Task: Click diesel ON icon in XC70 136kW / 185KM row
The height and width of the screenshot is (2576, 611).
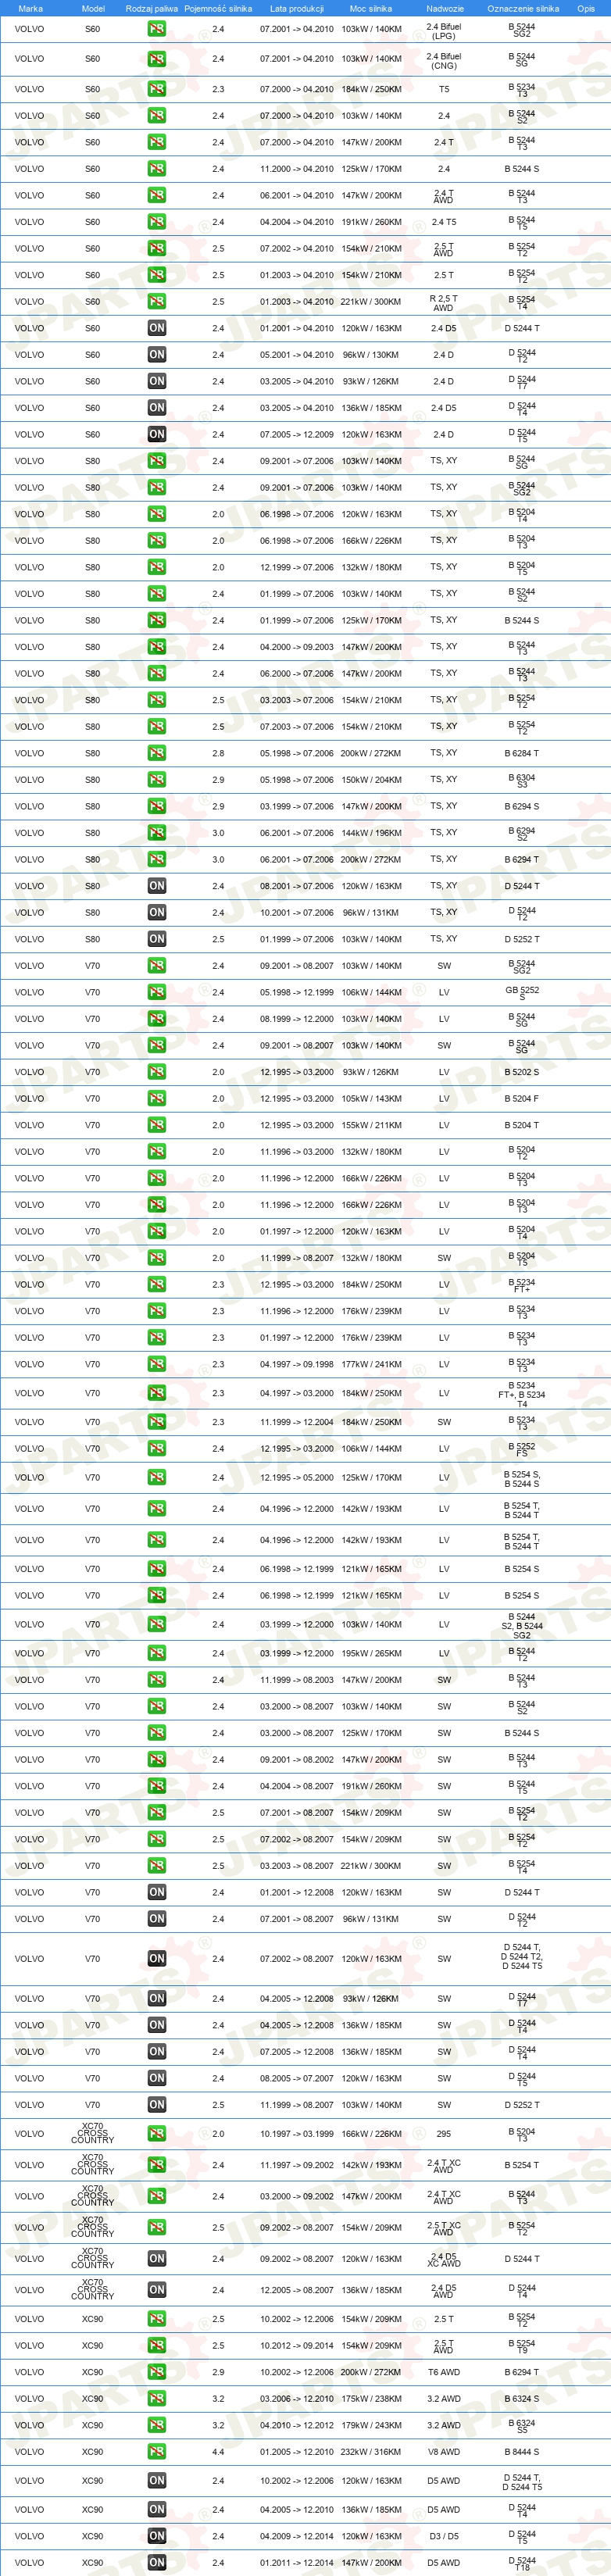Action: pos(157,2289)
